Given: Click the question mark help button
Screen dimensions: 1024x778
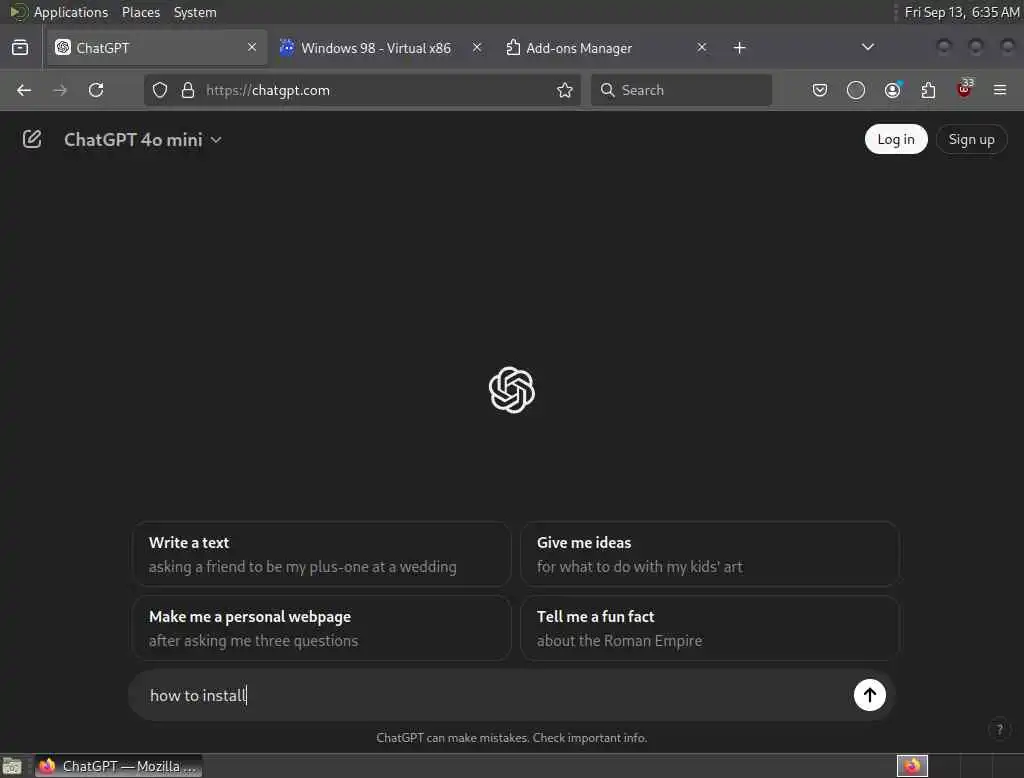Looking at the screenshot, I should (x=999, y=729).
